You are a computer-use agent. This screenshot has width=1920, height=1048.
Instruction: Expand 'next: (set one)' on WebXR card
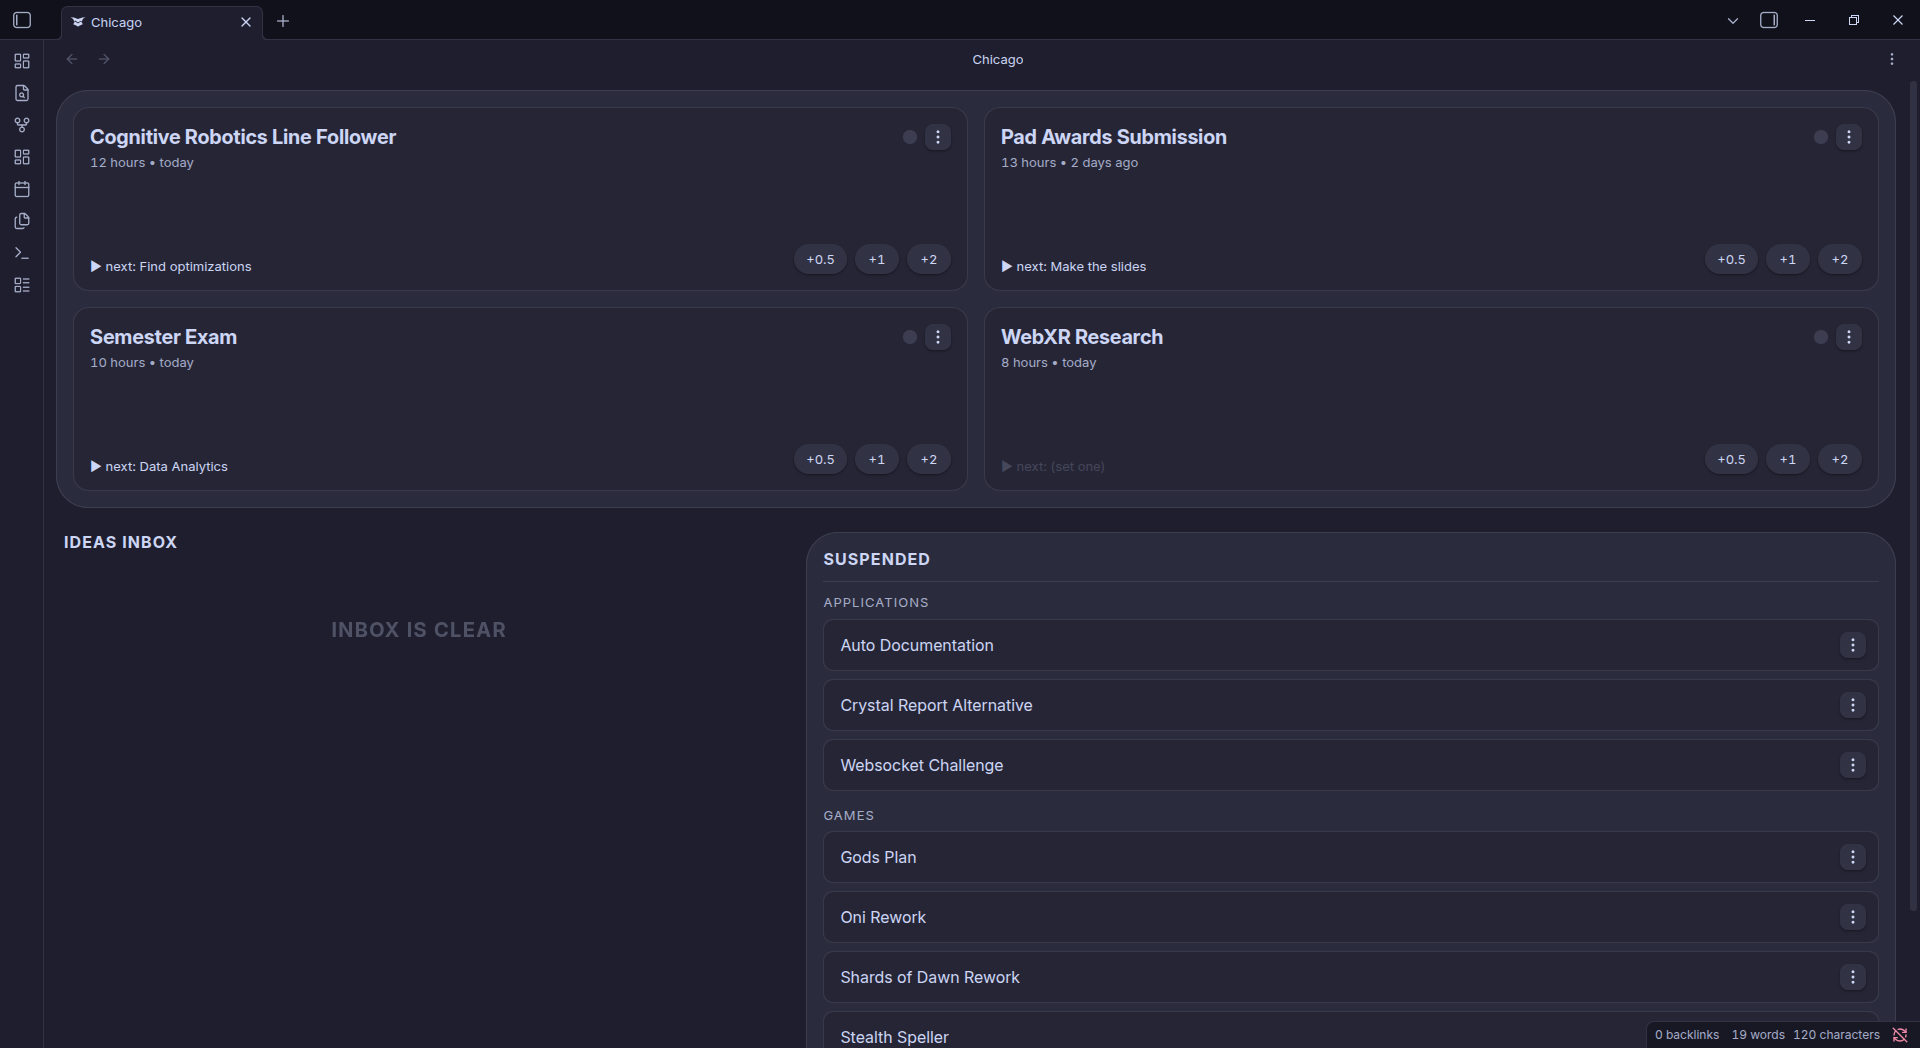[x=1007, y=466]
